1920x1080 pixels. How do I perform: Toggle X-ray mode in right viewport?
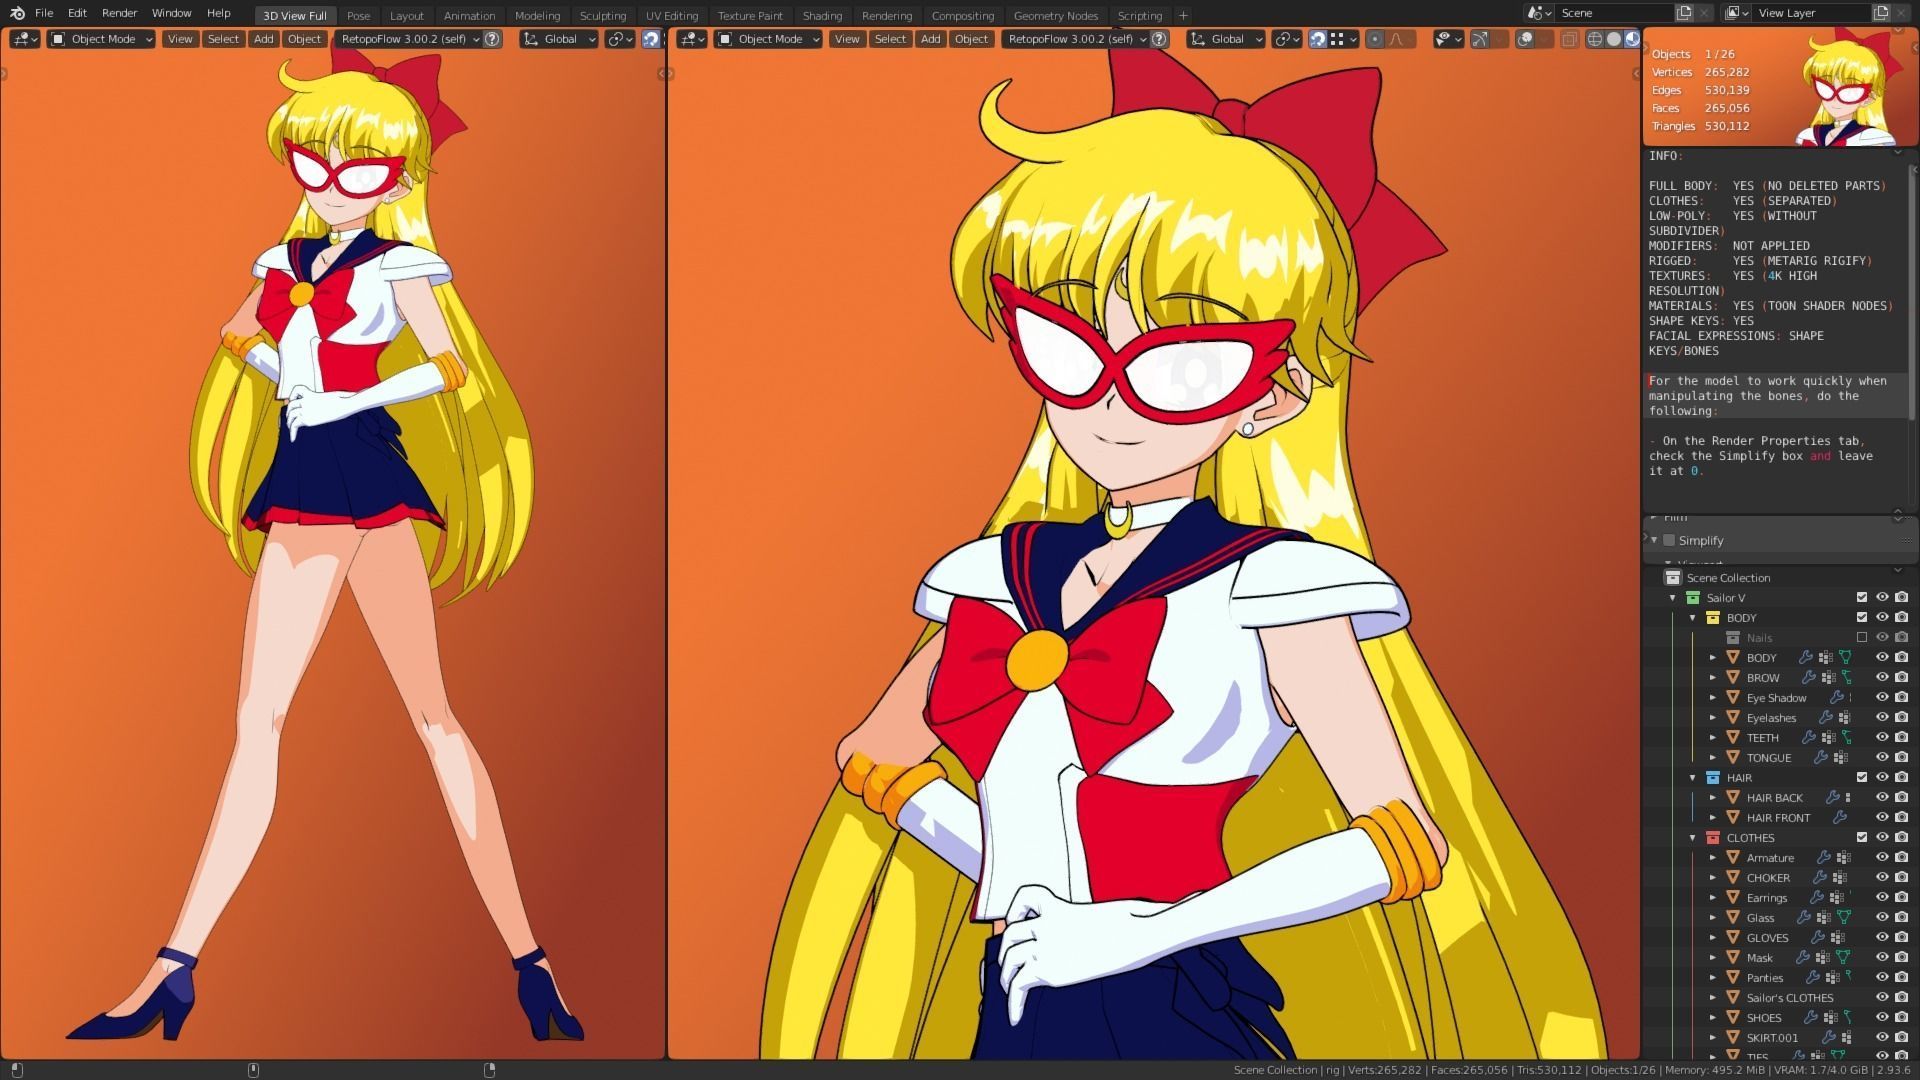pos(1570,39)
